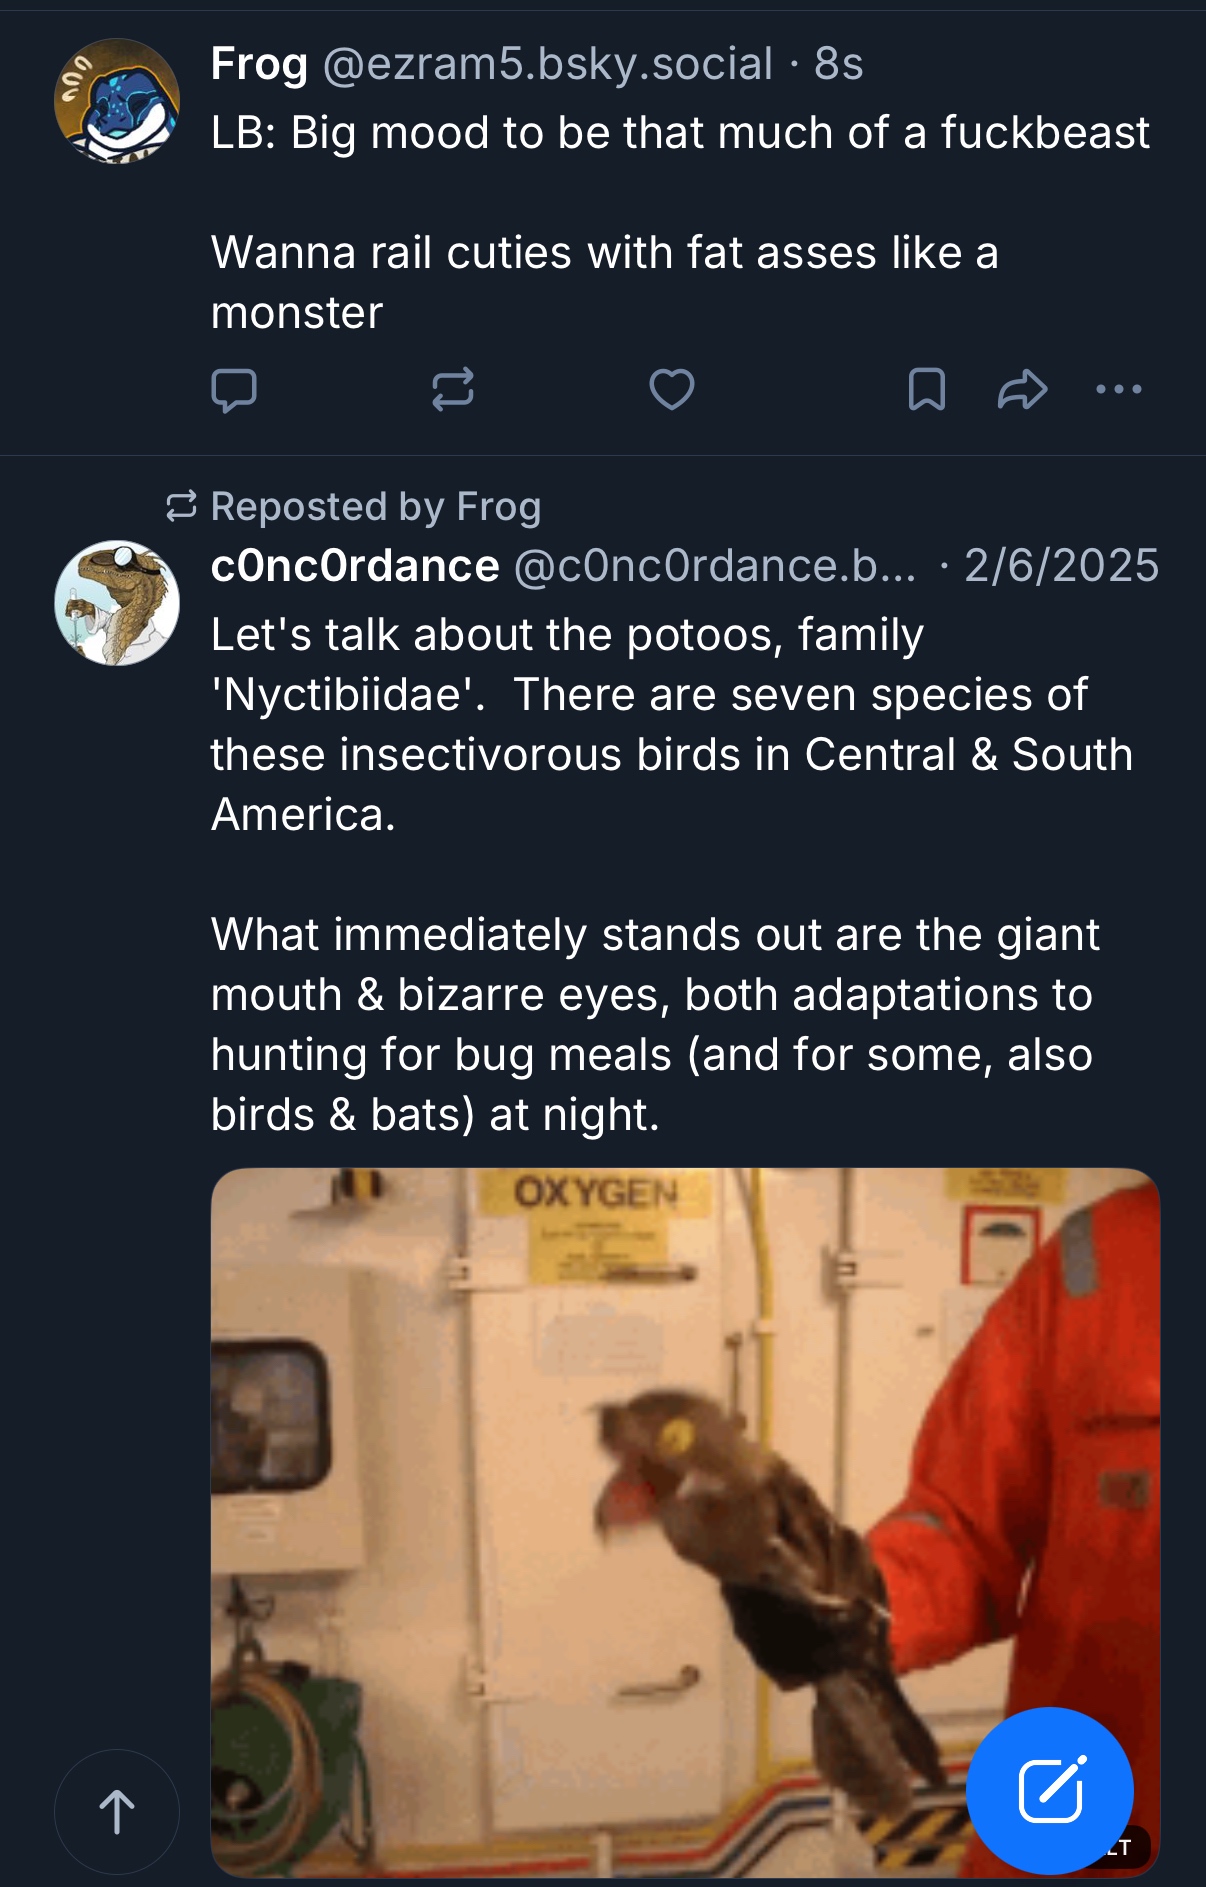Tap the 'Reposted by Frog' label
The image size is (1206, 1887).
(375, 507)
